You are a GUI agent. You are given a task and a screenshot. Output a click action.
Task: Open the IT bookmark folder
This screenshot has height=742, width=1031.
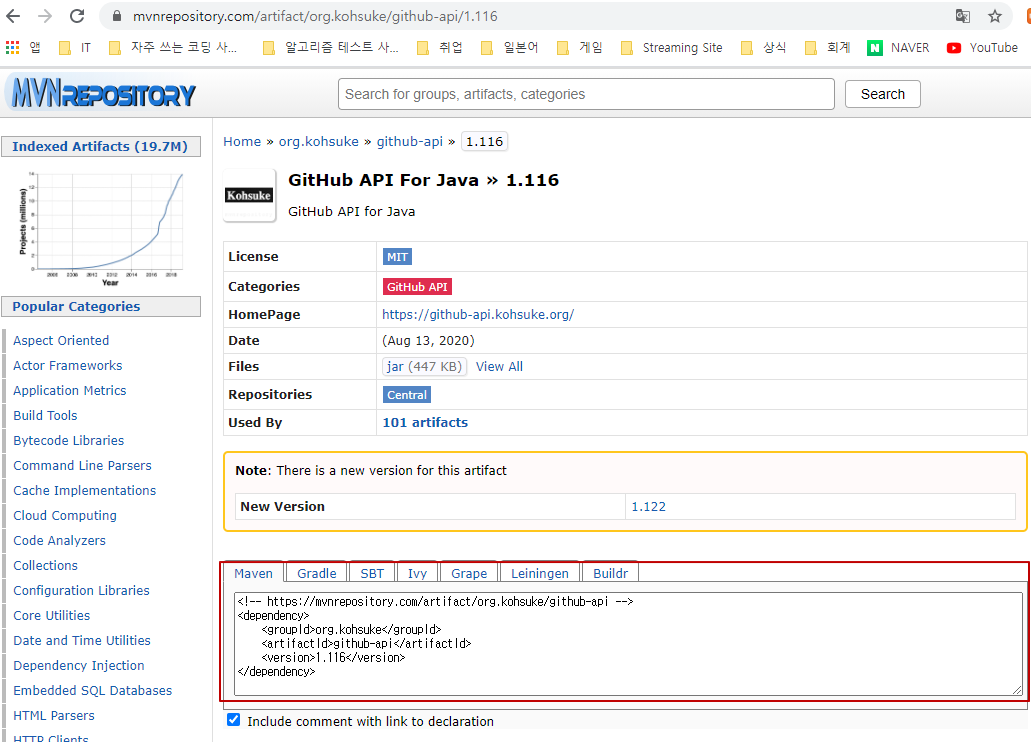(75, 47)
